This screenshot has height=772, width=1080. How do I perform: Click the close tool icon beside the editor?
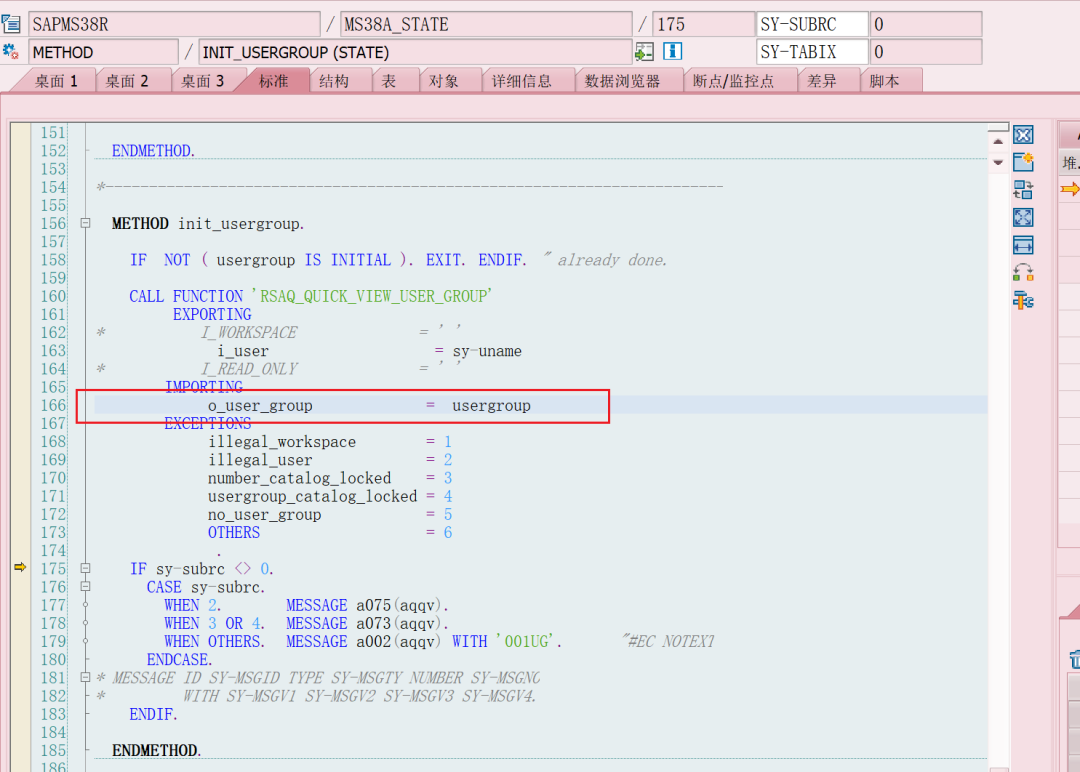1023,135
